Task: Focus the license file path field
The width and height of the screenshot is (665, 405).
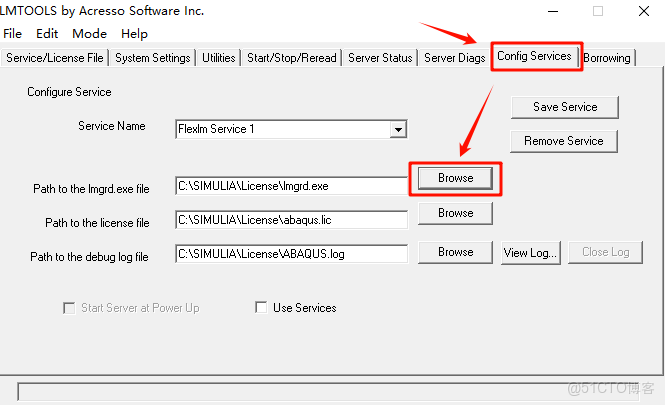Action: tap(292, 220)
